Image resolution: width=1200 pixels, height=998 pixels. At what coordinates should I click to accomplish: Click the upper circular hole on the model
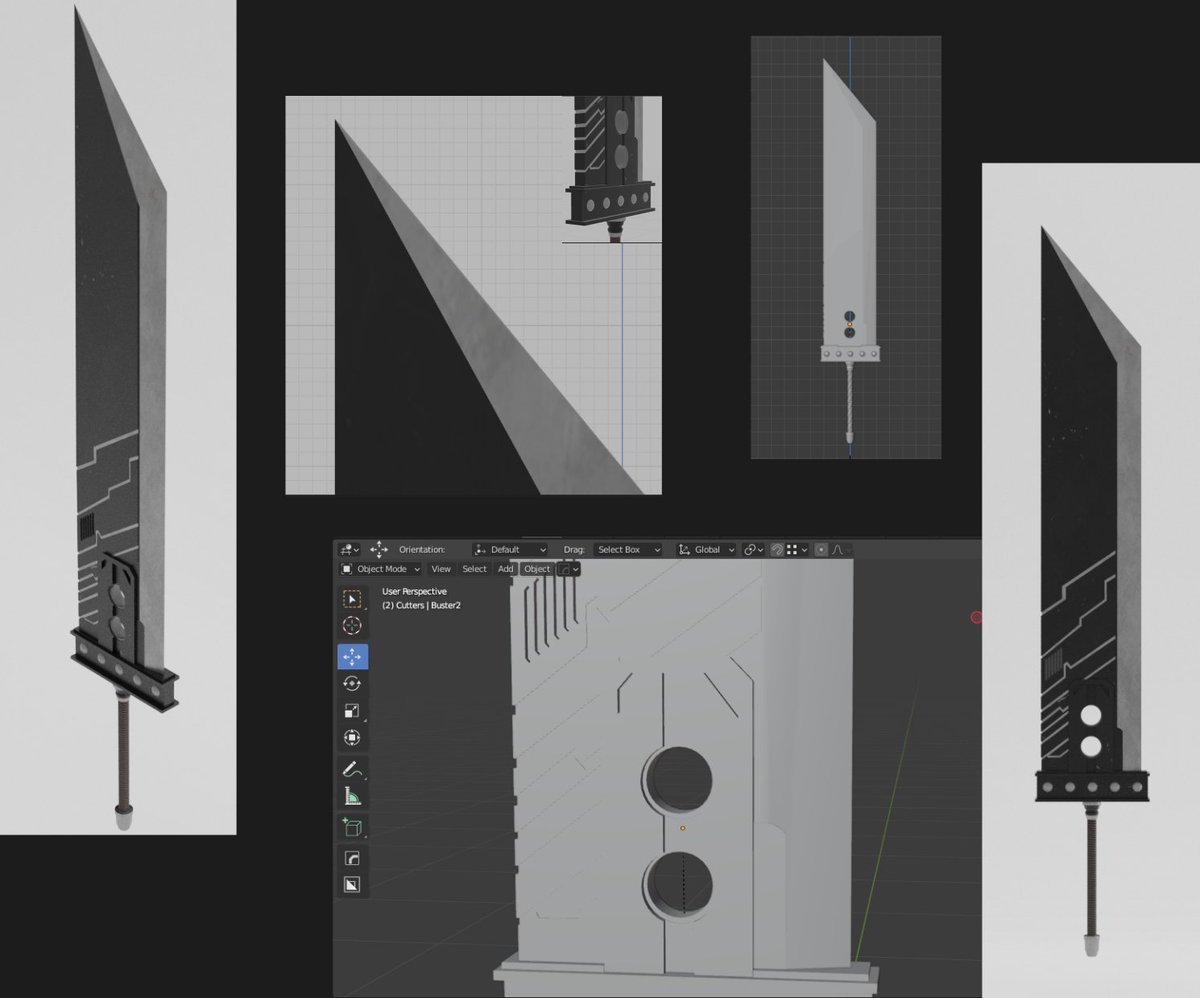(x=680, y=781)
